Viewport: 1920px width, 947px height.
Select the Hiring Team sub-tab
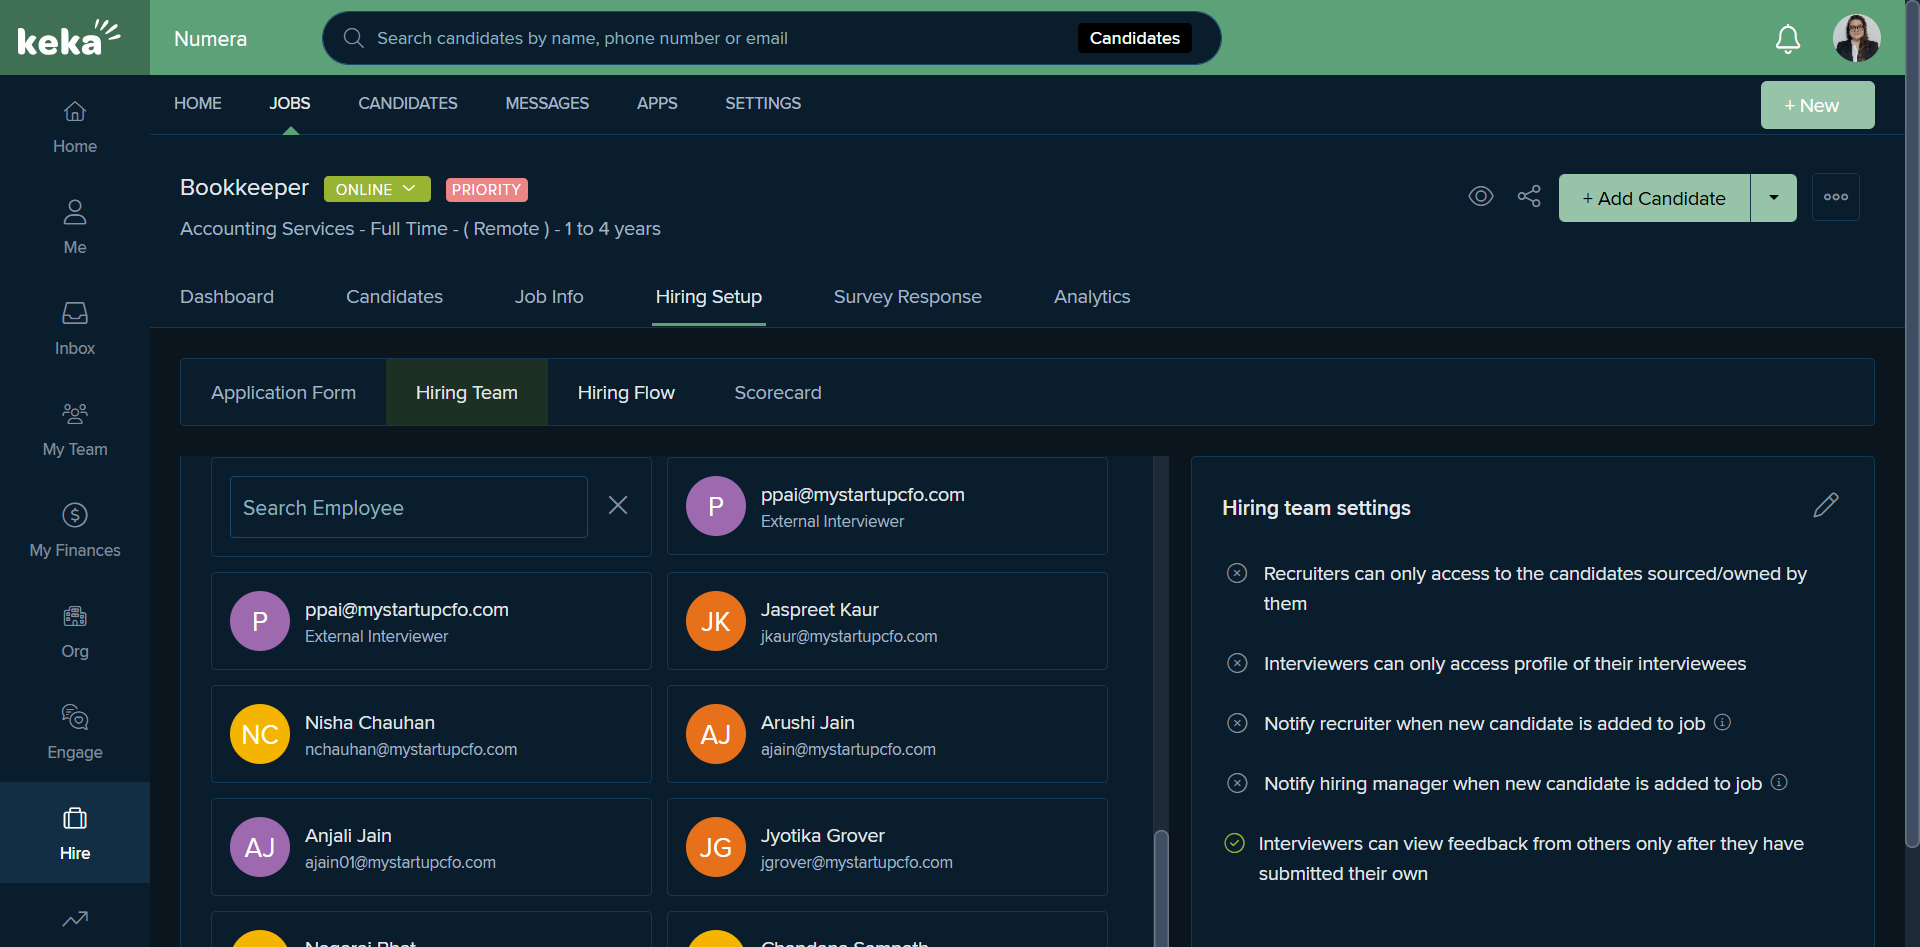[467, 392]
